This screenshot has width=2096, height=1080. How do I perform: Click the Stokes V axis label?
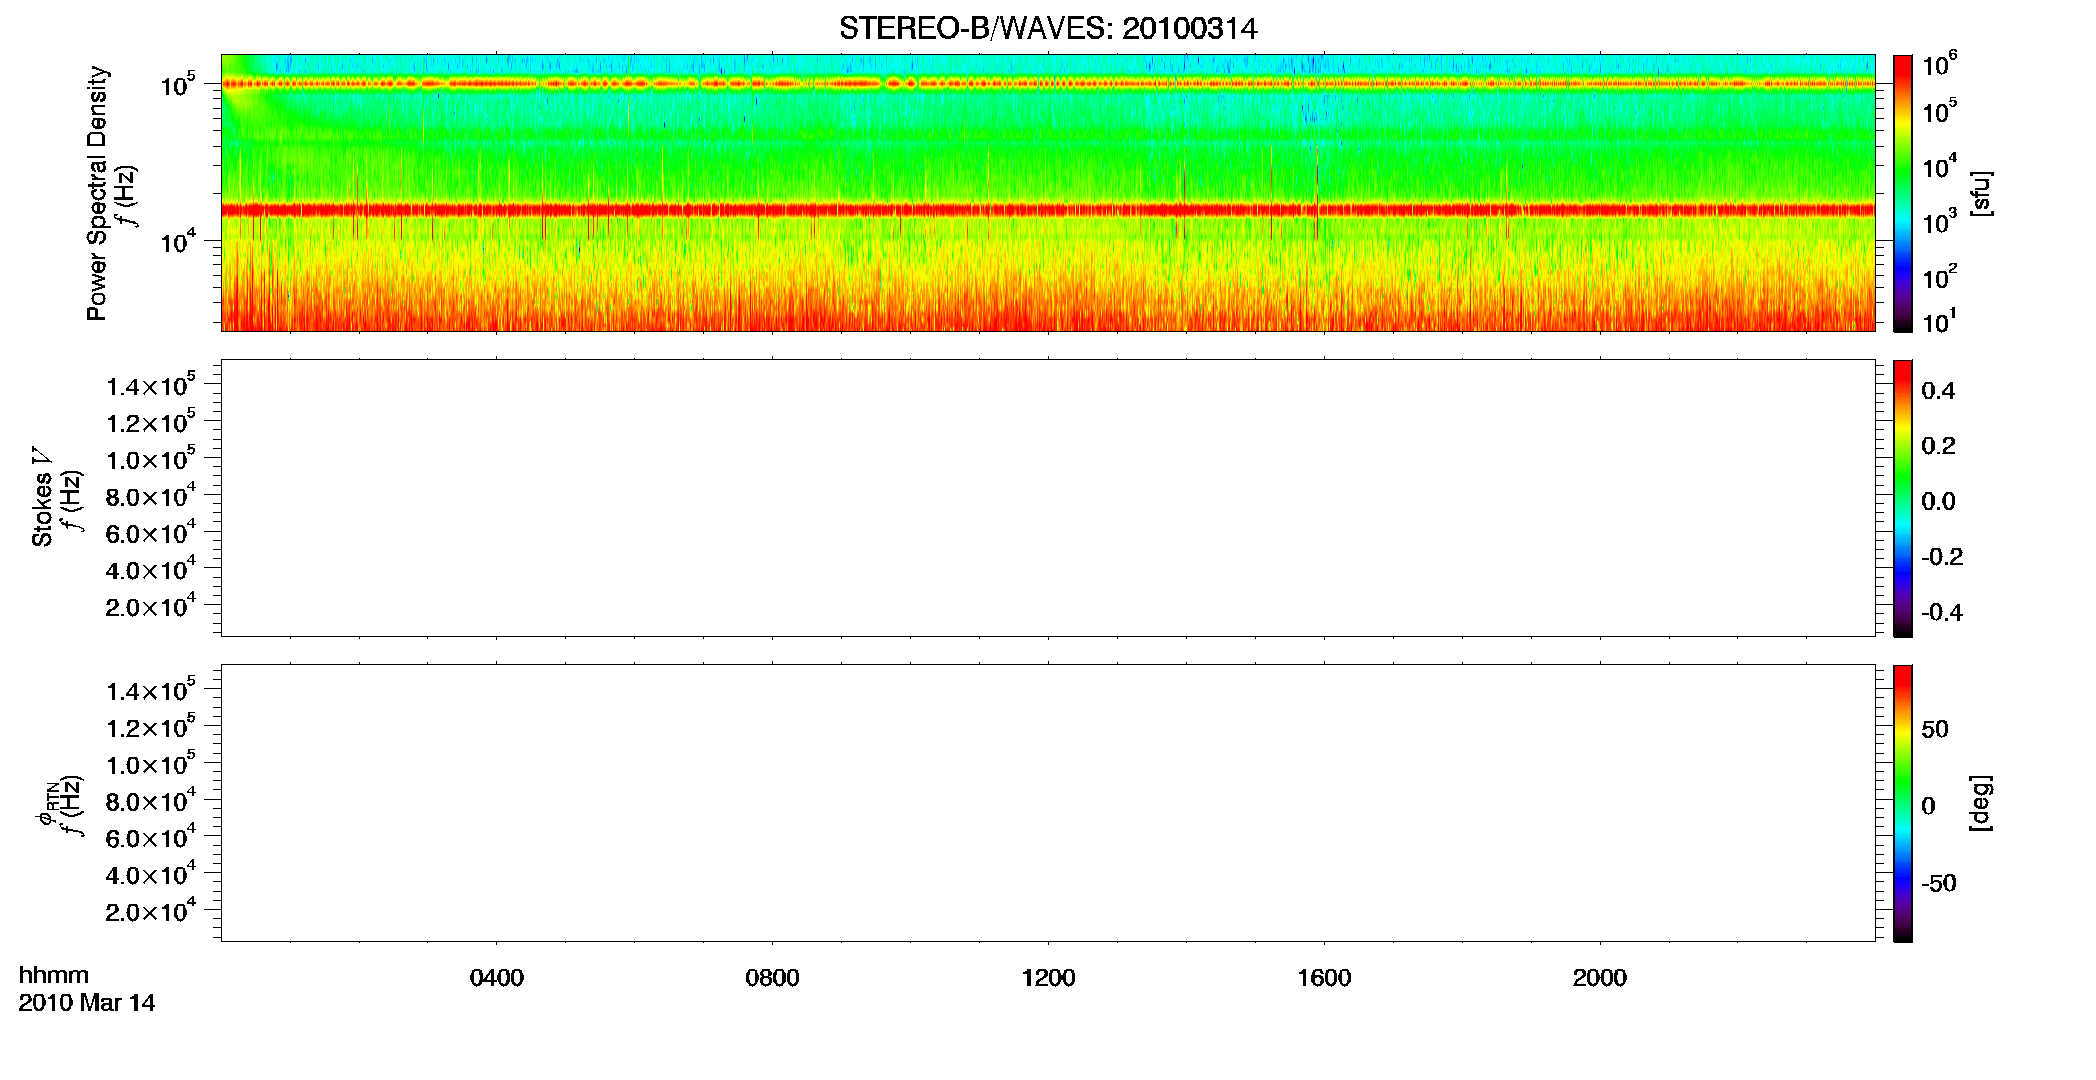tap(42, 497)
